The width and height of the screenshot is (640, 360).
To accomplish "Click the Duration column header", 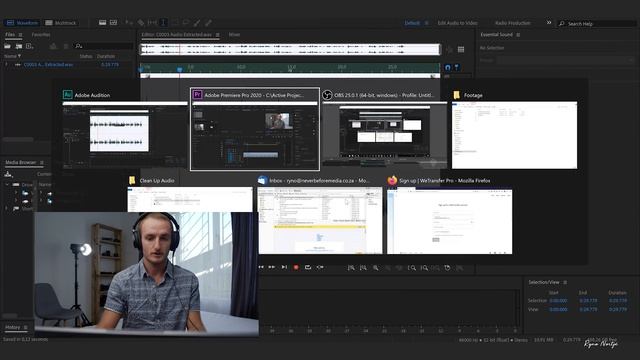I will coord(106,56).
